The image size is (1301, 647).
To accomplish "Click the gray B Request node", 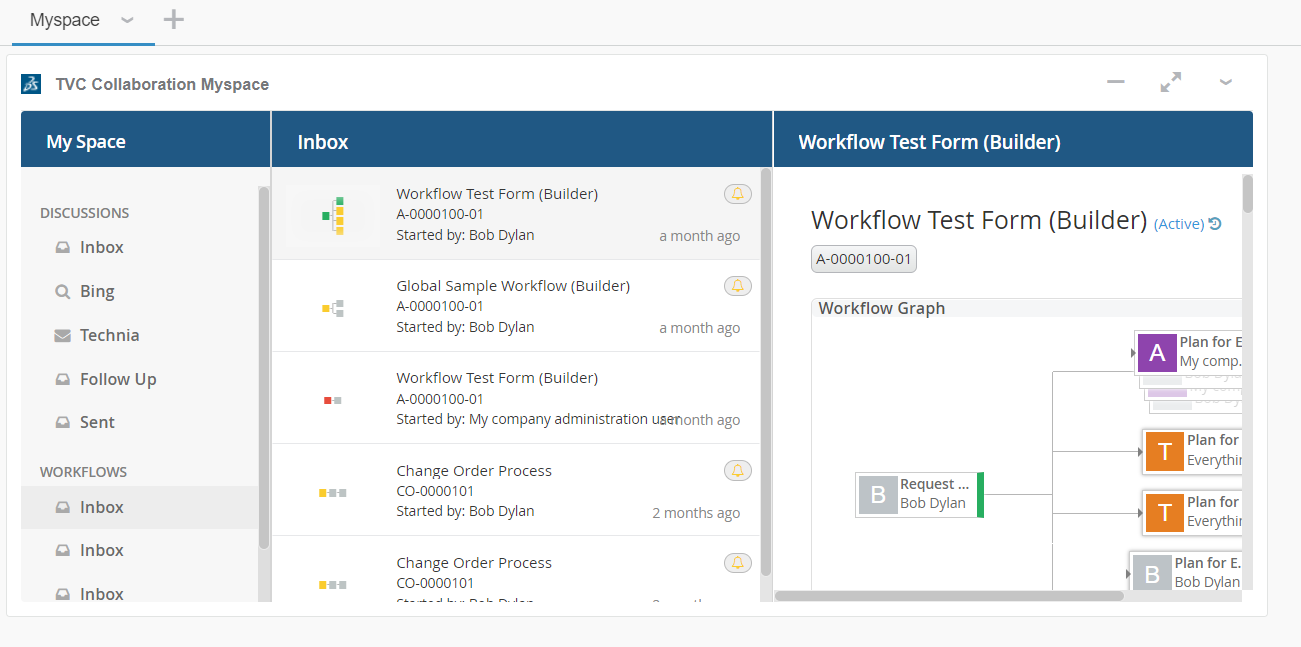I will pos(878,494).
